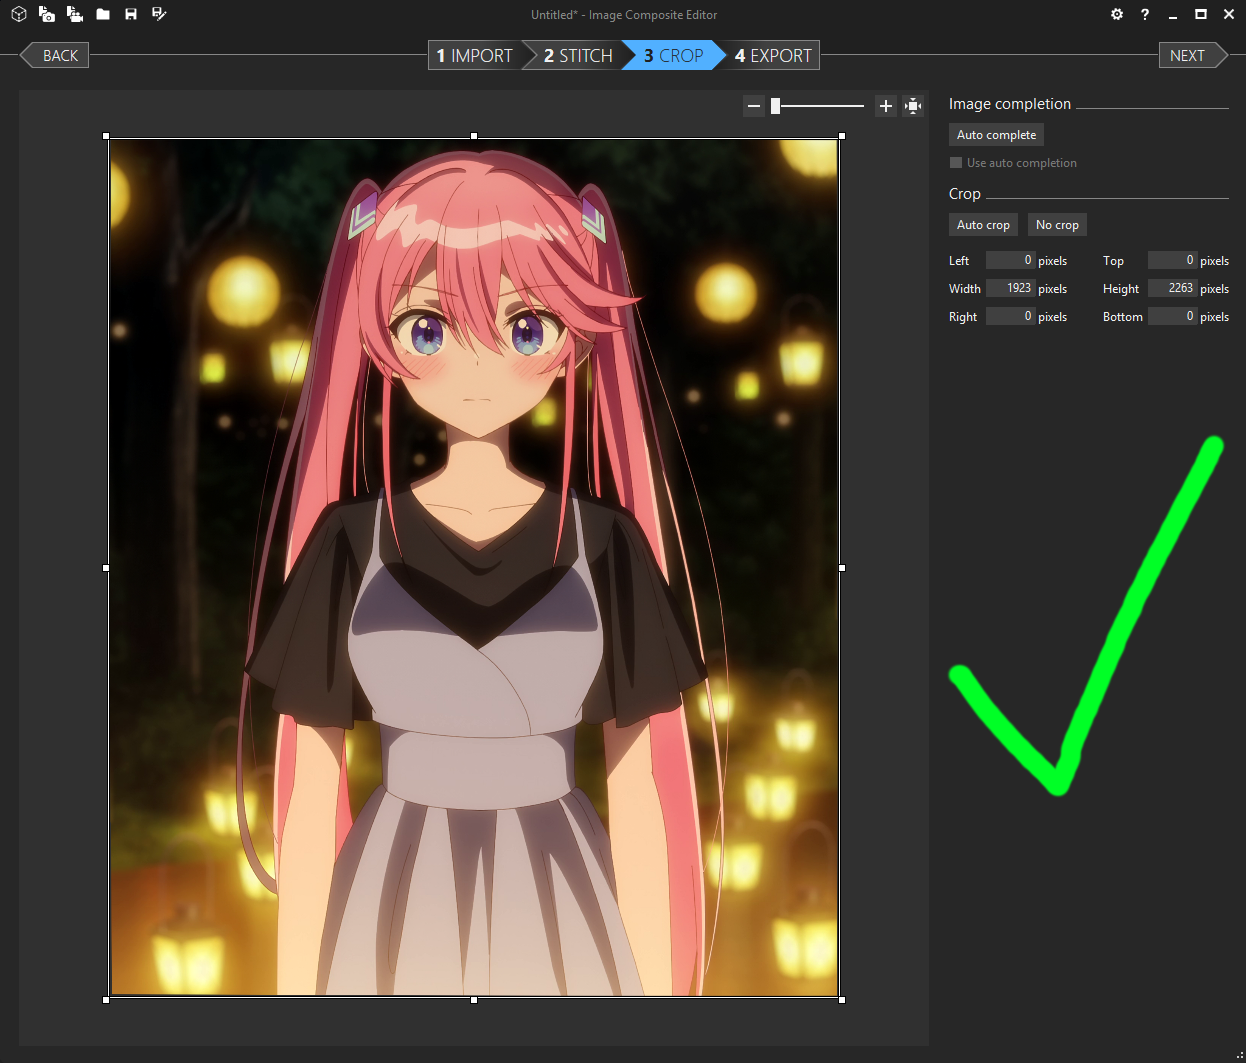Maximize the Image Composite Editor window

tap(1201, 14)
